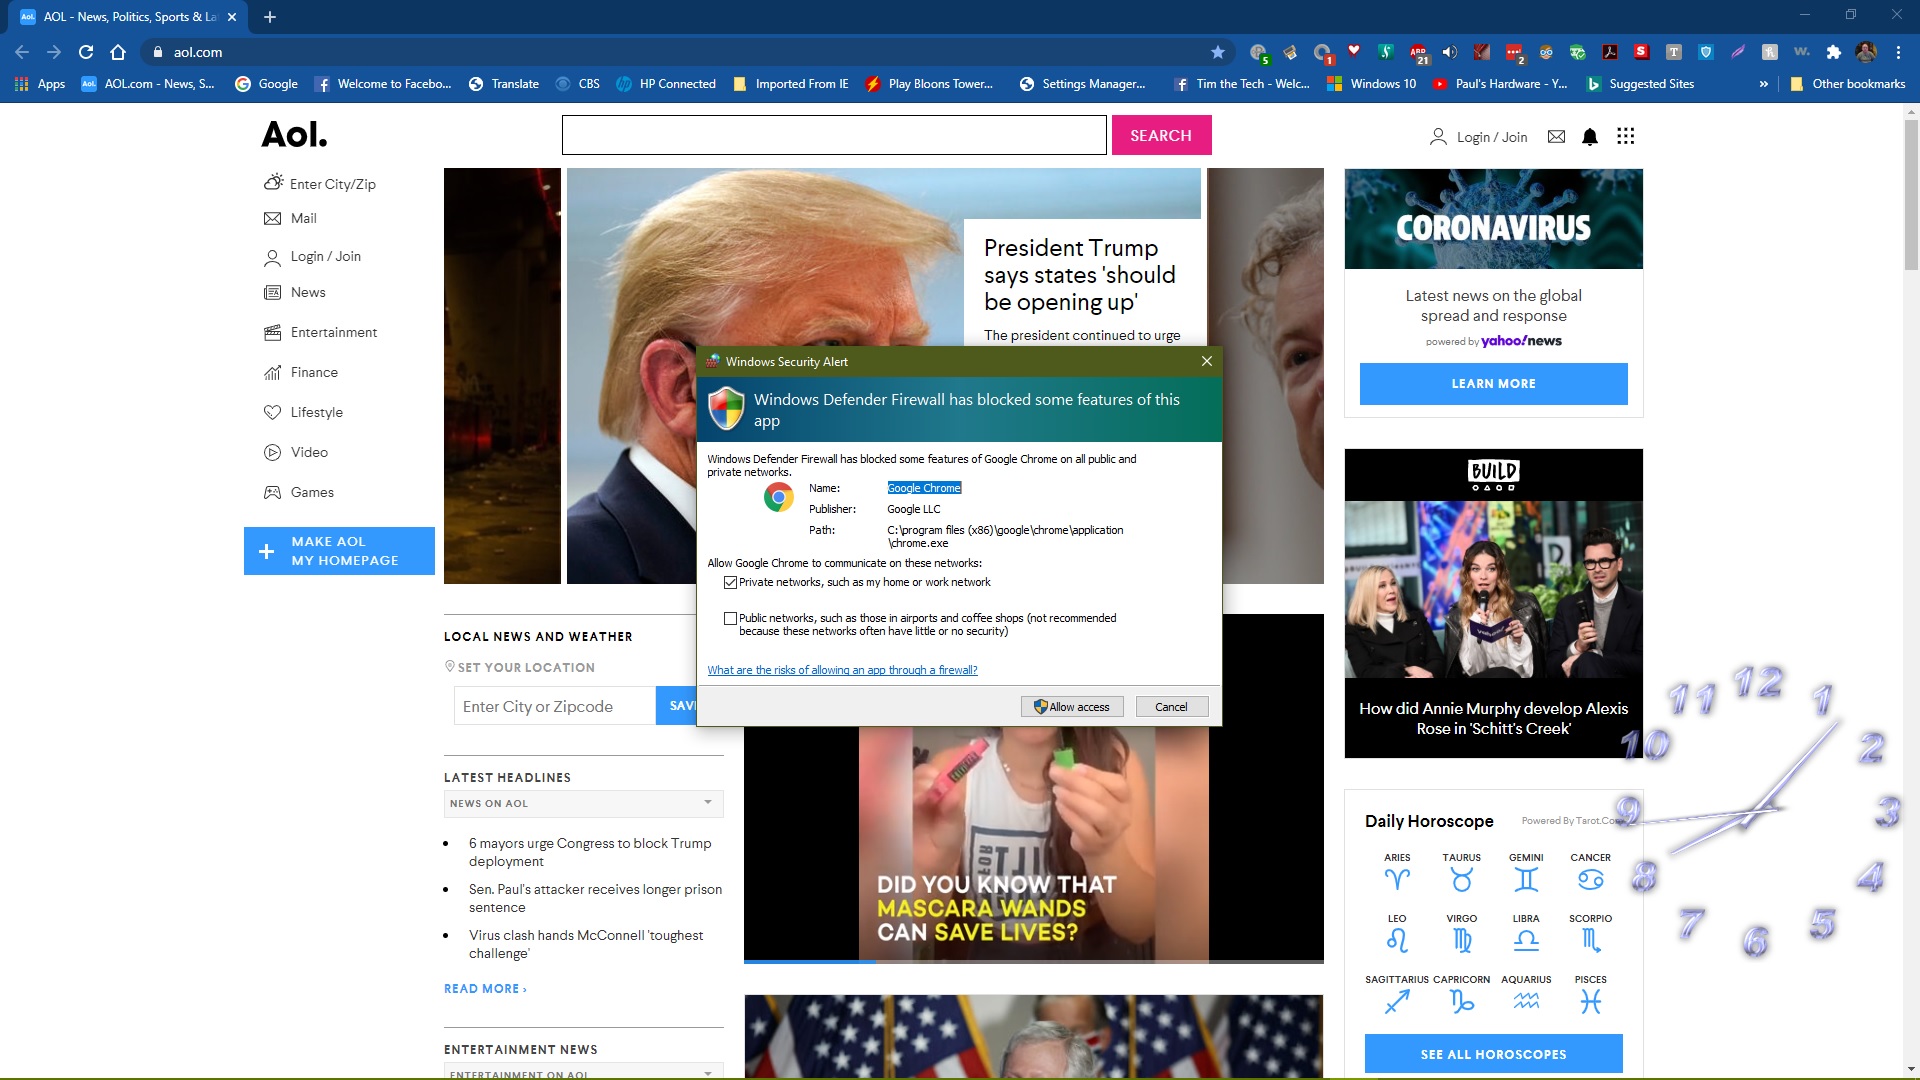Open READ MORE under latest headlines
This screenshot has width=1920, height=1080.
coord(485,989)
